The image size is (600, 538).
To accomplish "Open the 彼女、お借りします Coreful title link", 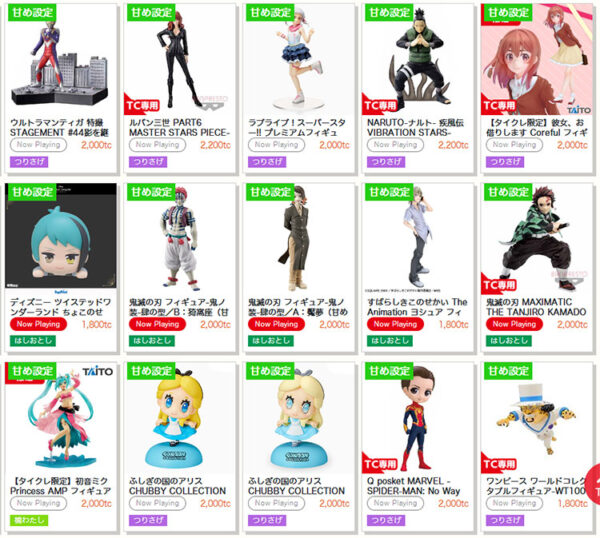I will pos(537,128).
